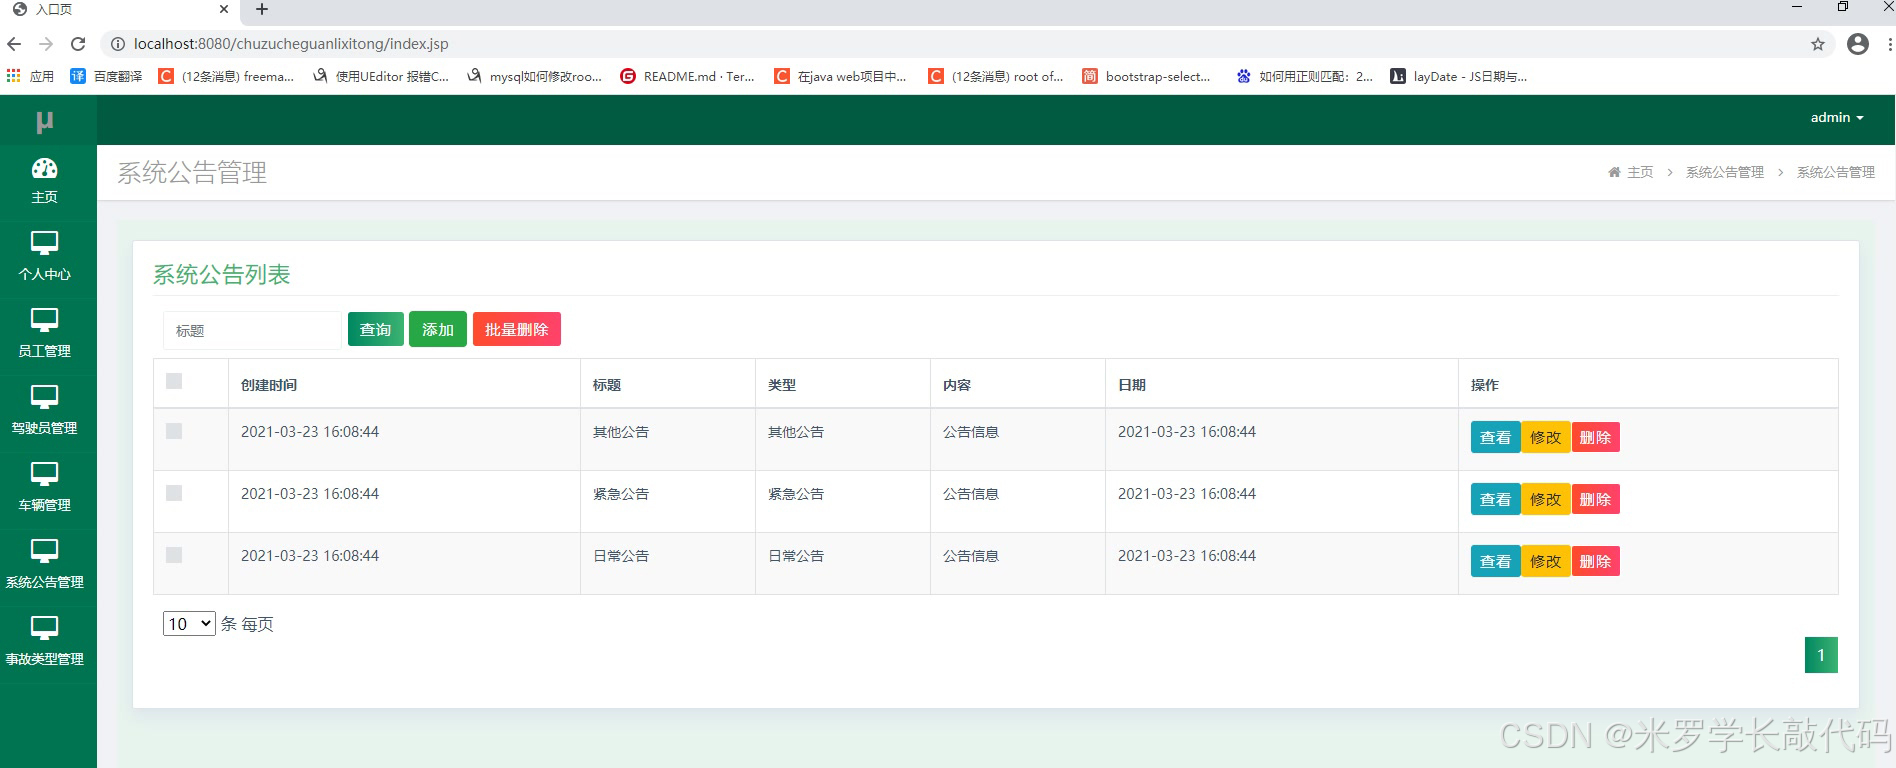Click the 系统公告列表 panel heading
Image resolution: width=1896 pixels, height=768 pixels.
click(x=221, y=275)
